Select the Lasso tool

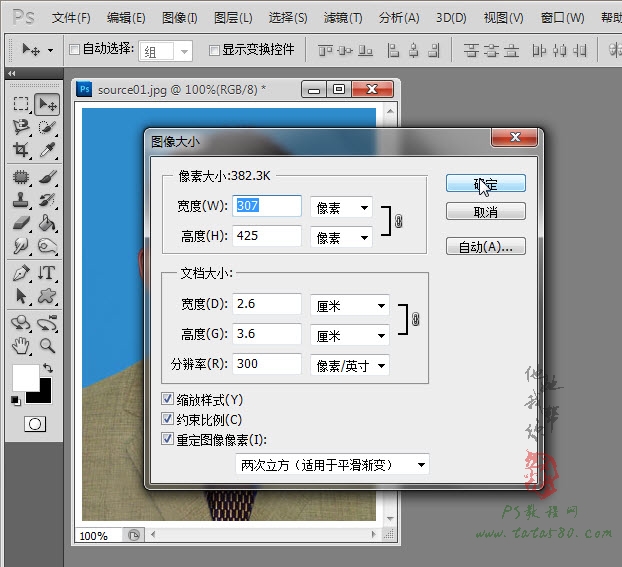21,127
